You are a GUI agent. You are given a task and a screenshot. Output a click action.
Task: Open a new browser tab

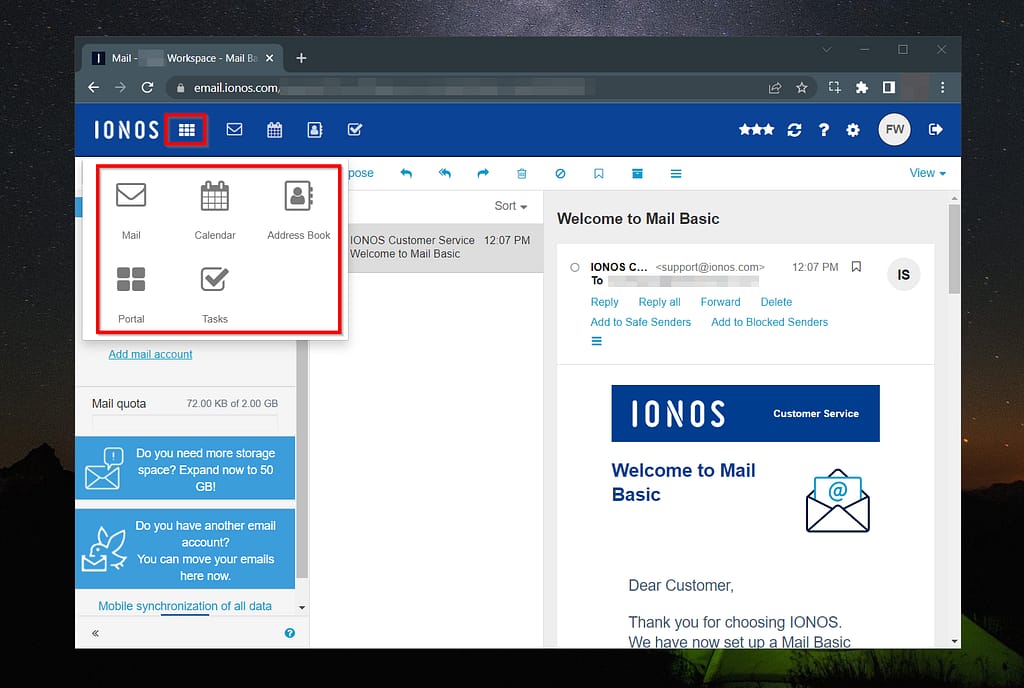(x=301, y=58)
